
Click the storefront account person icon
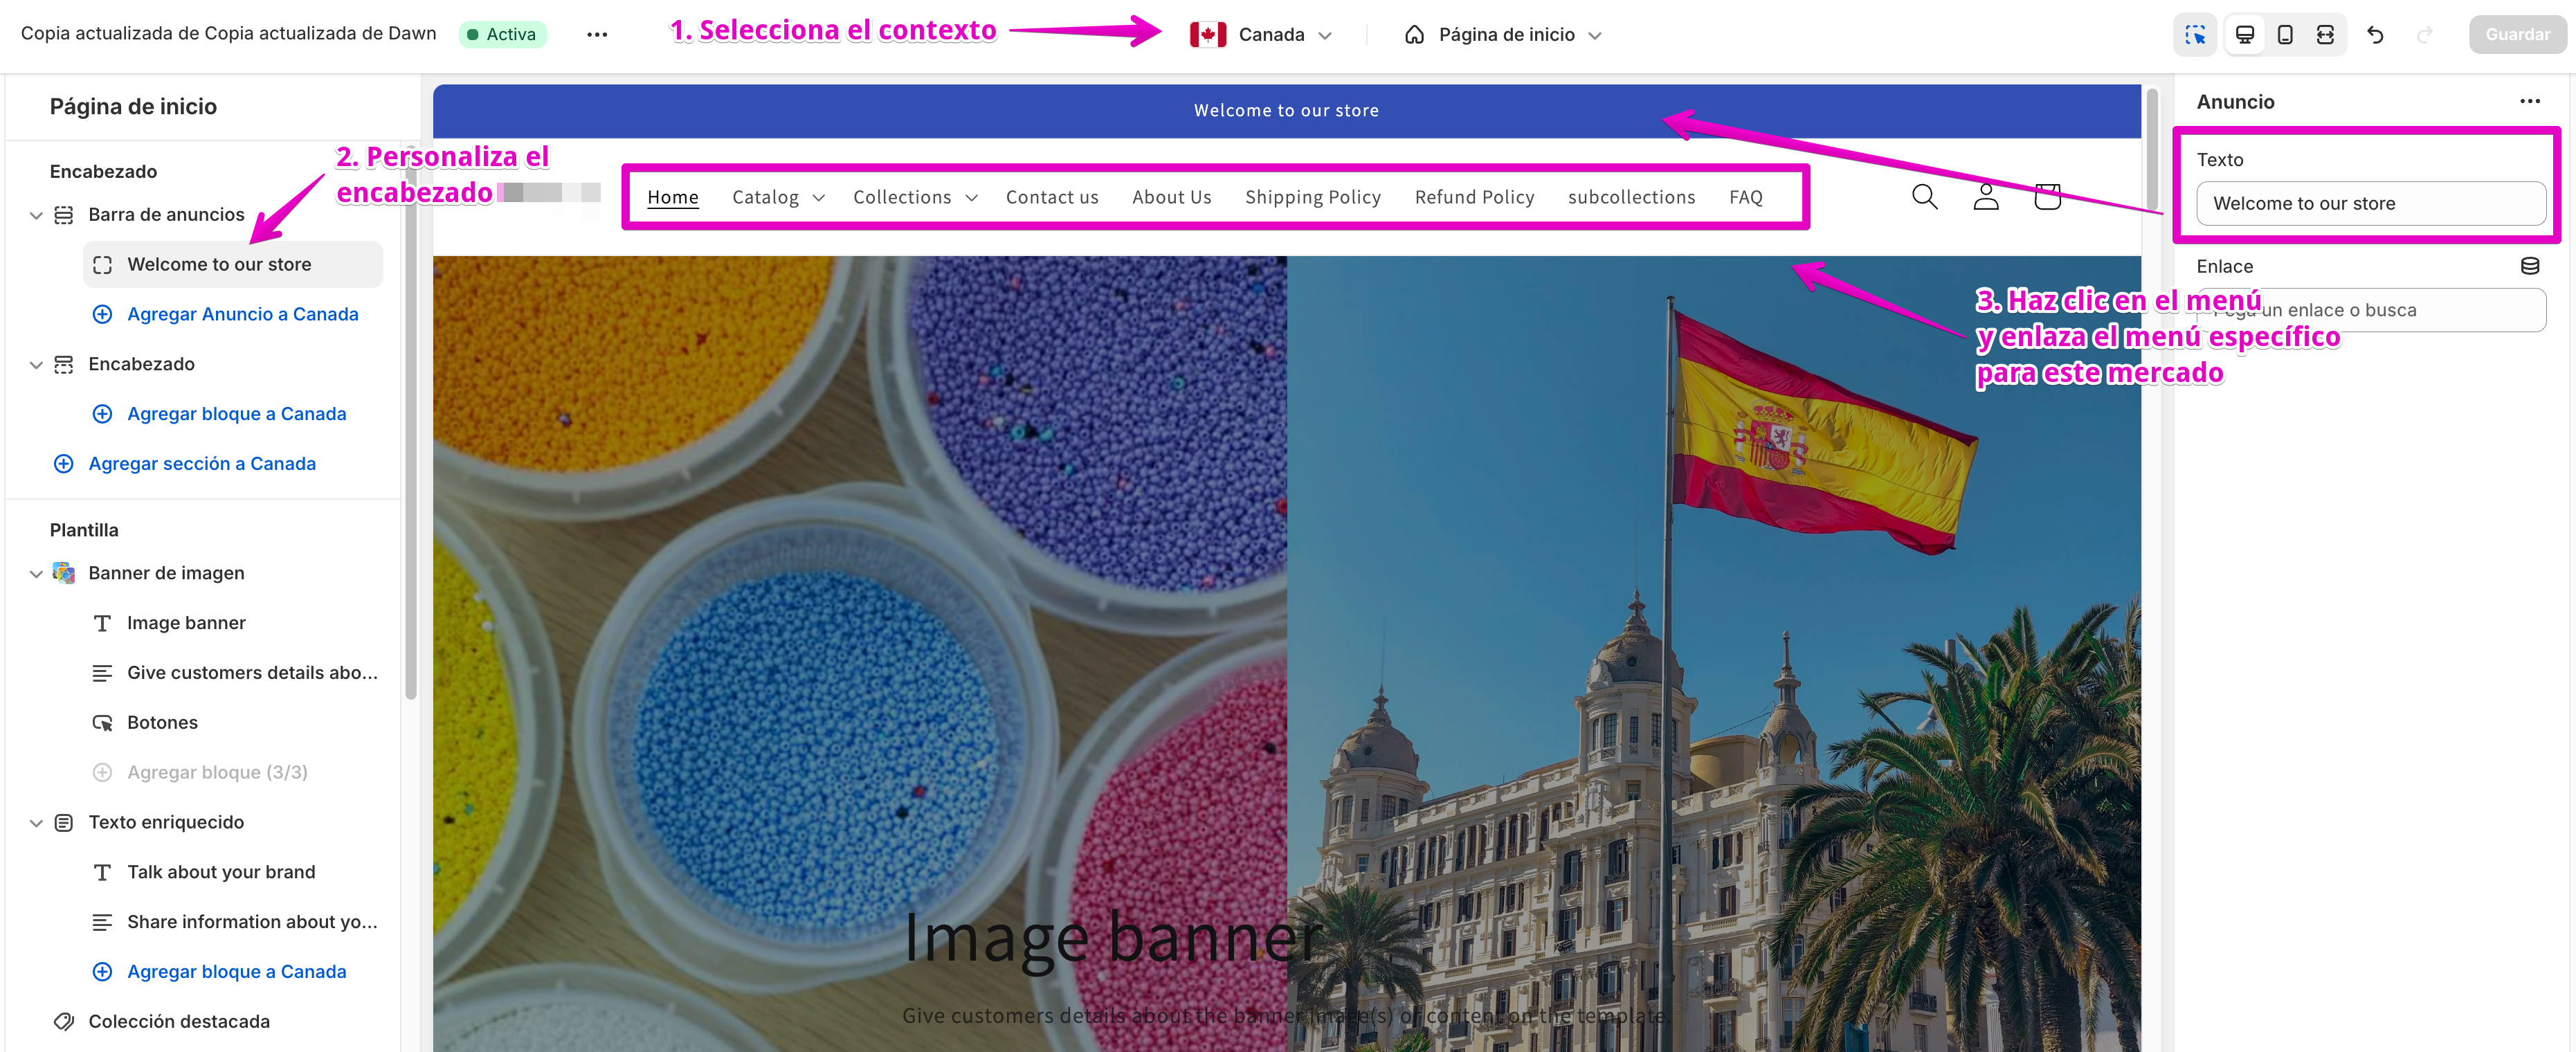pyautogui.click(x=1986, y=197)
